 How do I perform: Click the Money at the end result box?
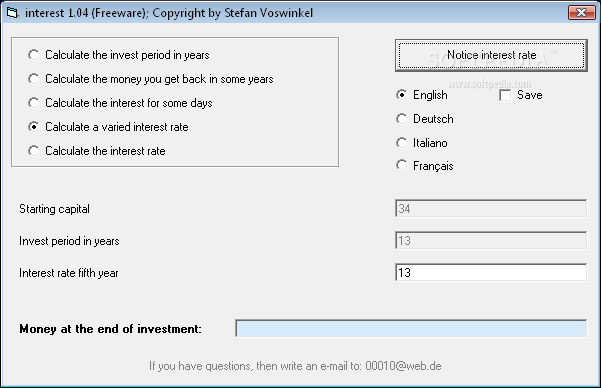point(411,329)
